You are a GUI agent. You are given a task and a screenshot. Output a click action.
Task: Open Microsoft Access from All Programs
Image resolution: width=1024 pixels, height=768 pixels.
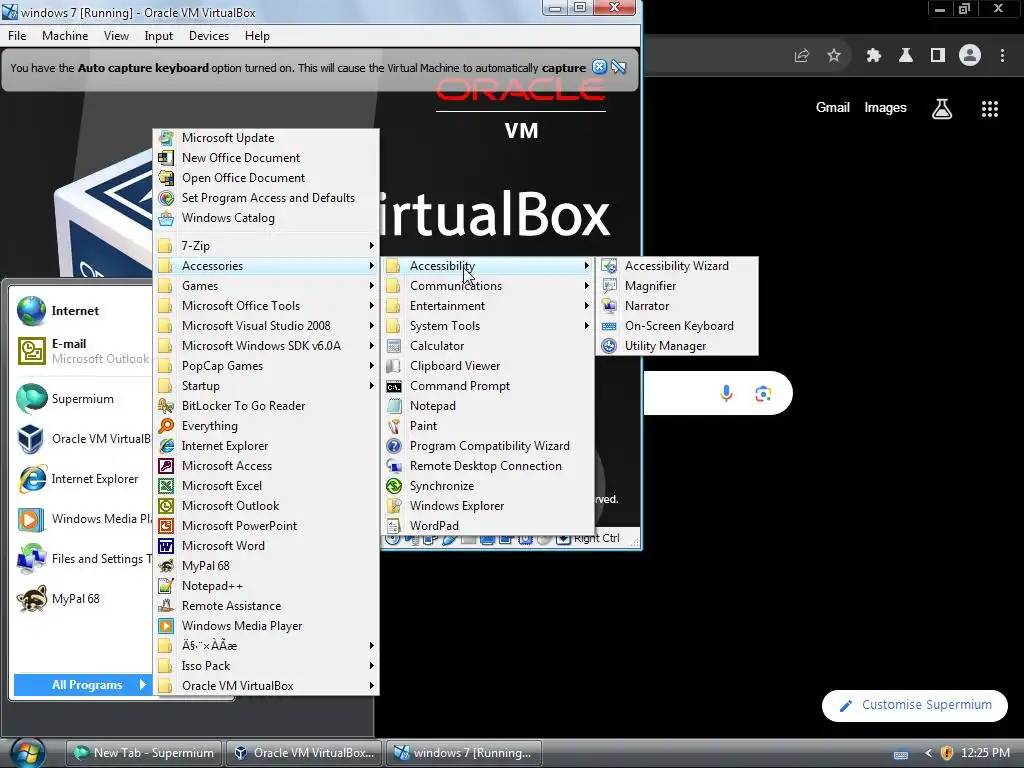click(x=266, y=466)
